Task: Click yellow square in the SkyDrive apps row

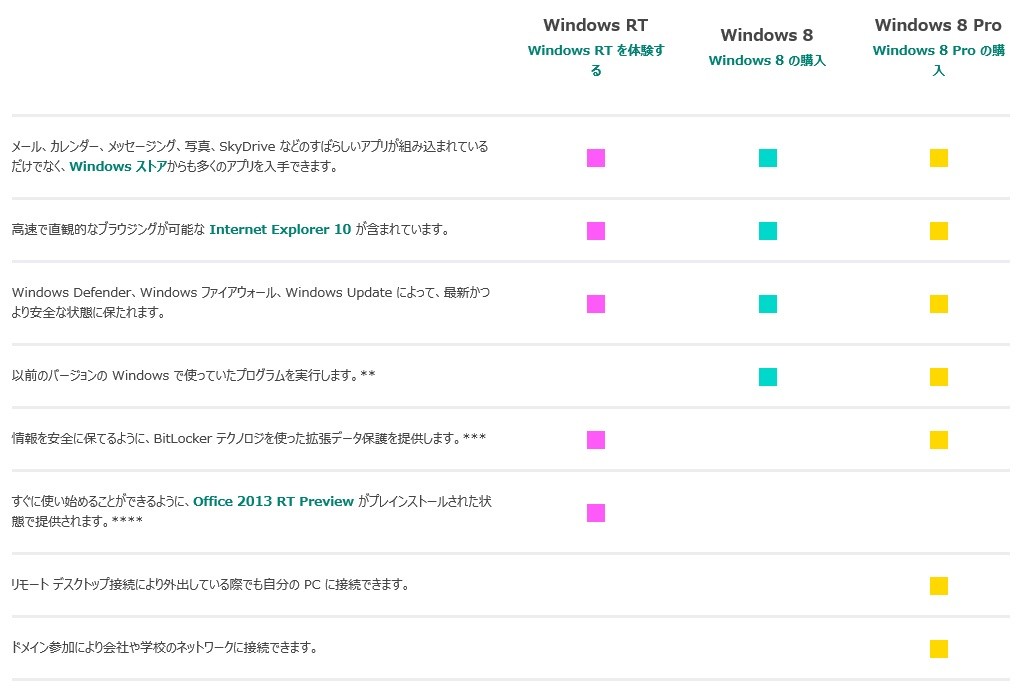Action: [939, 158]
